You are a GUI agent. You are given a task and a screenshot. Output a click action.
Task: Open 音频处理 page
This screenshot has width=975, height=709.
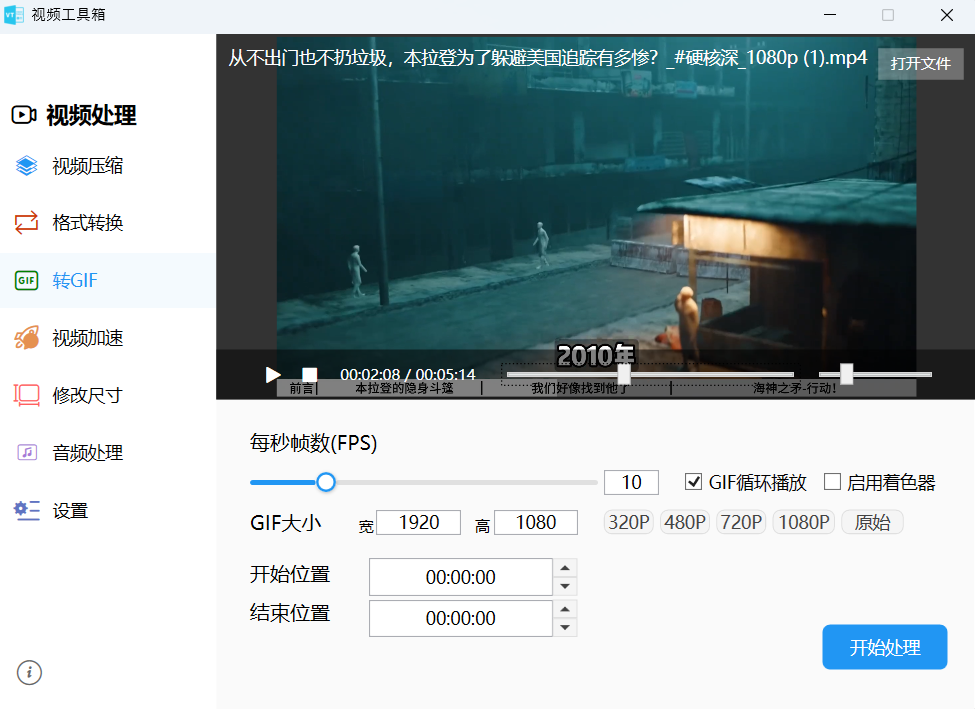pos(108,452)
